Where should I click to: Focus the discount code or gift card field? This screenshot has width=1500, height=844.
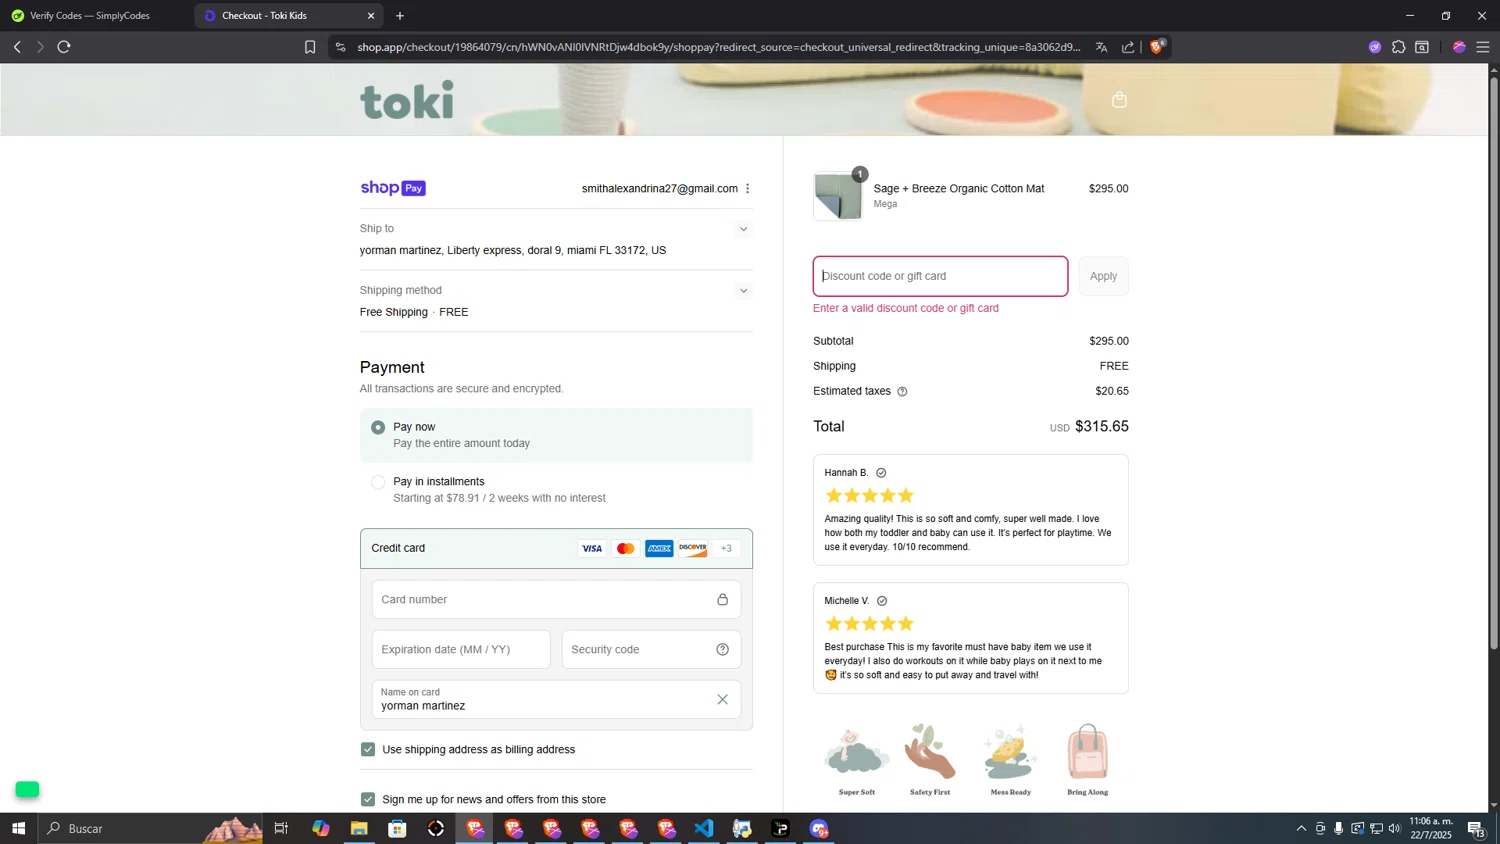940,276
